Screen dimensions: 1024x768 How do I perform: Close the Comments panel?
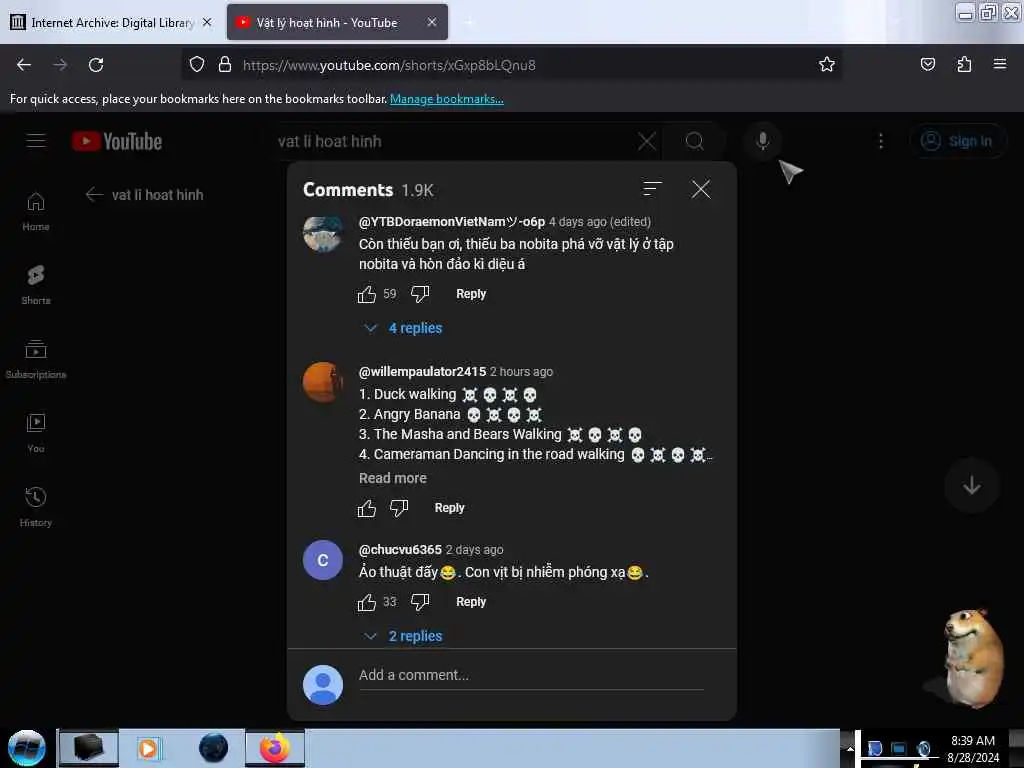click(701, 189)
